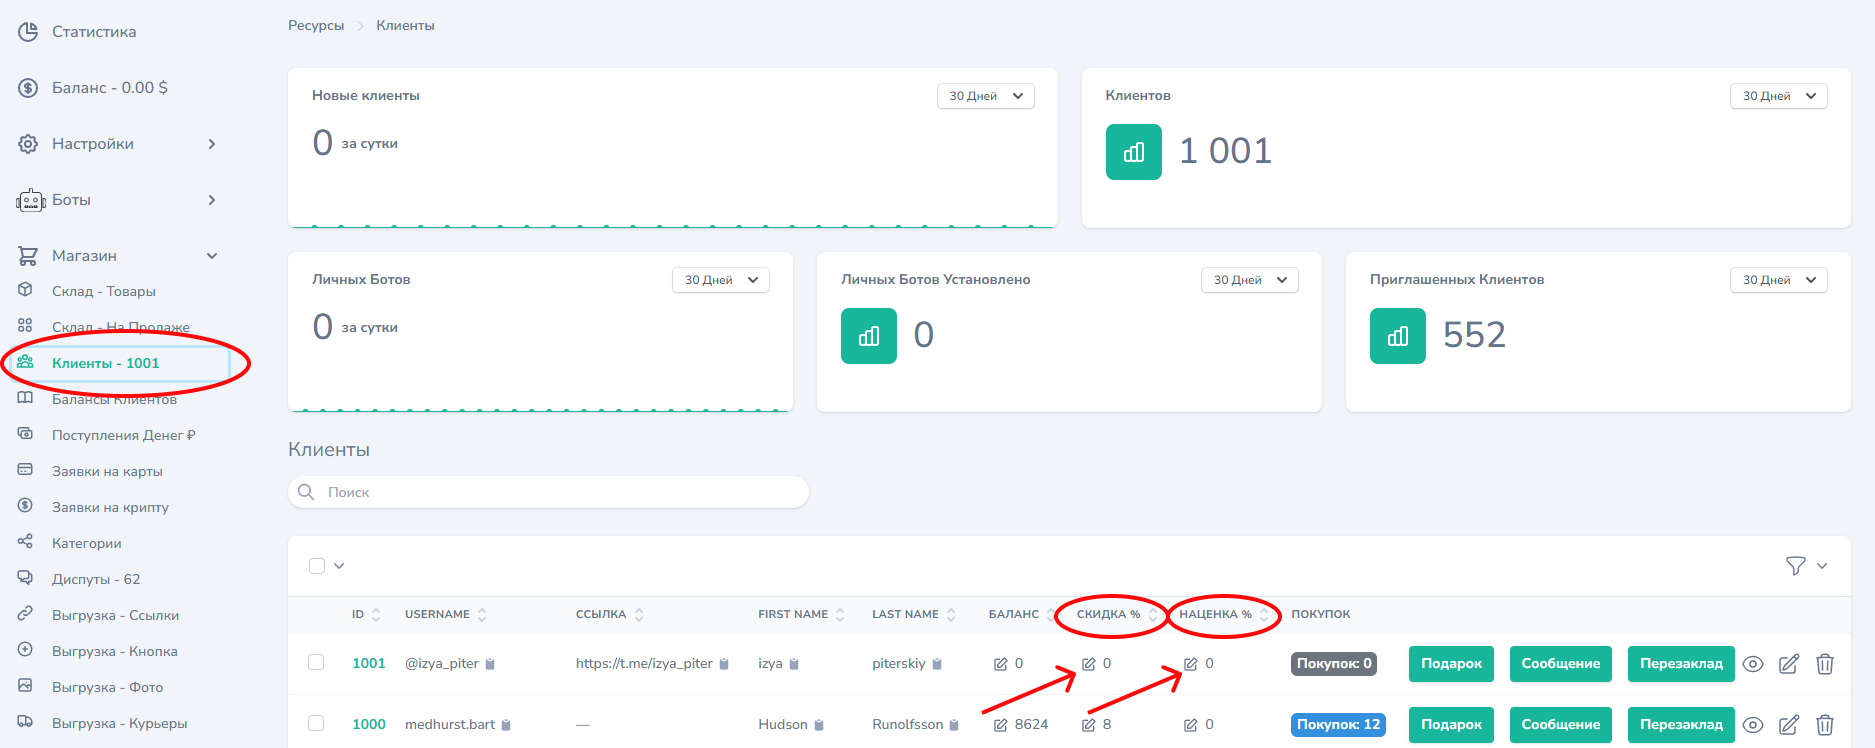Edit discount percent 8 for client 1000
This screenshot has width=1875, height=748.
pyautogui.click(x=1089, y=725)
